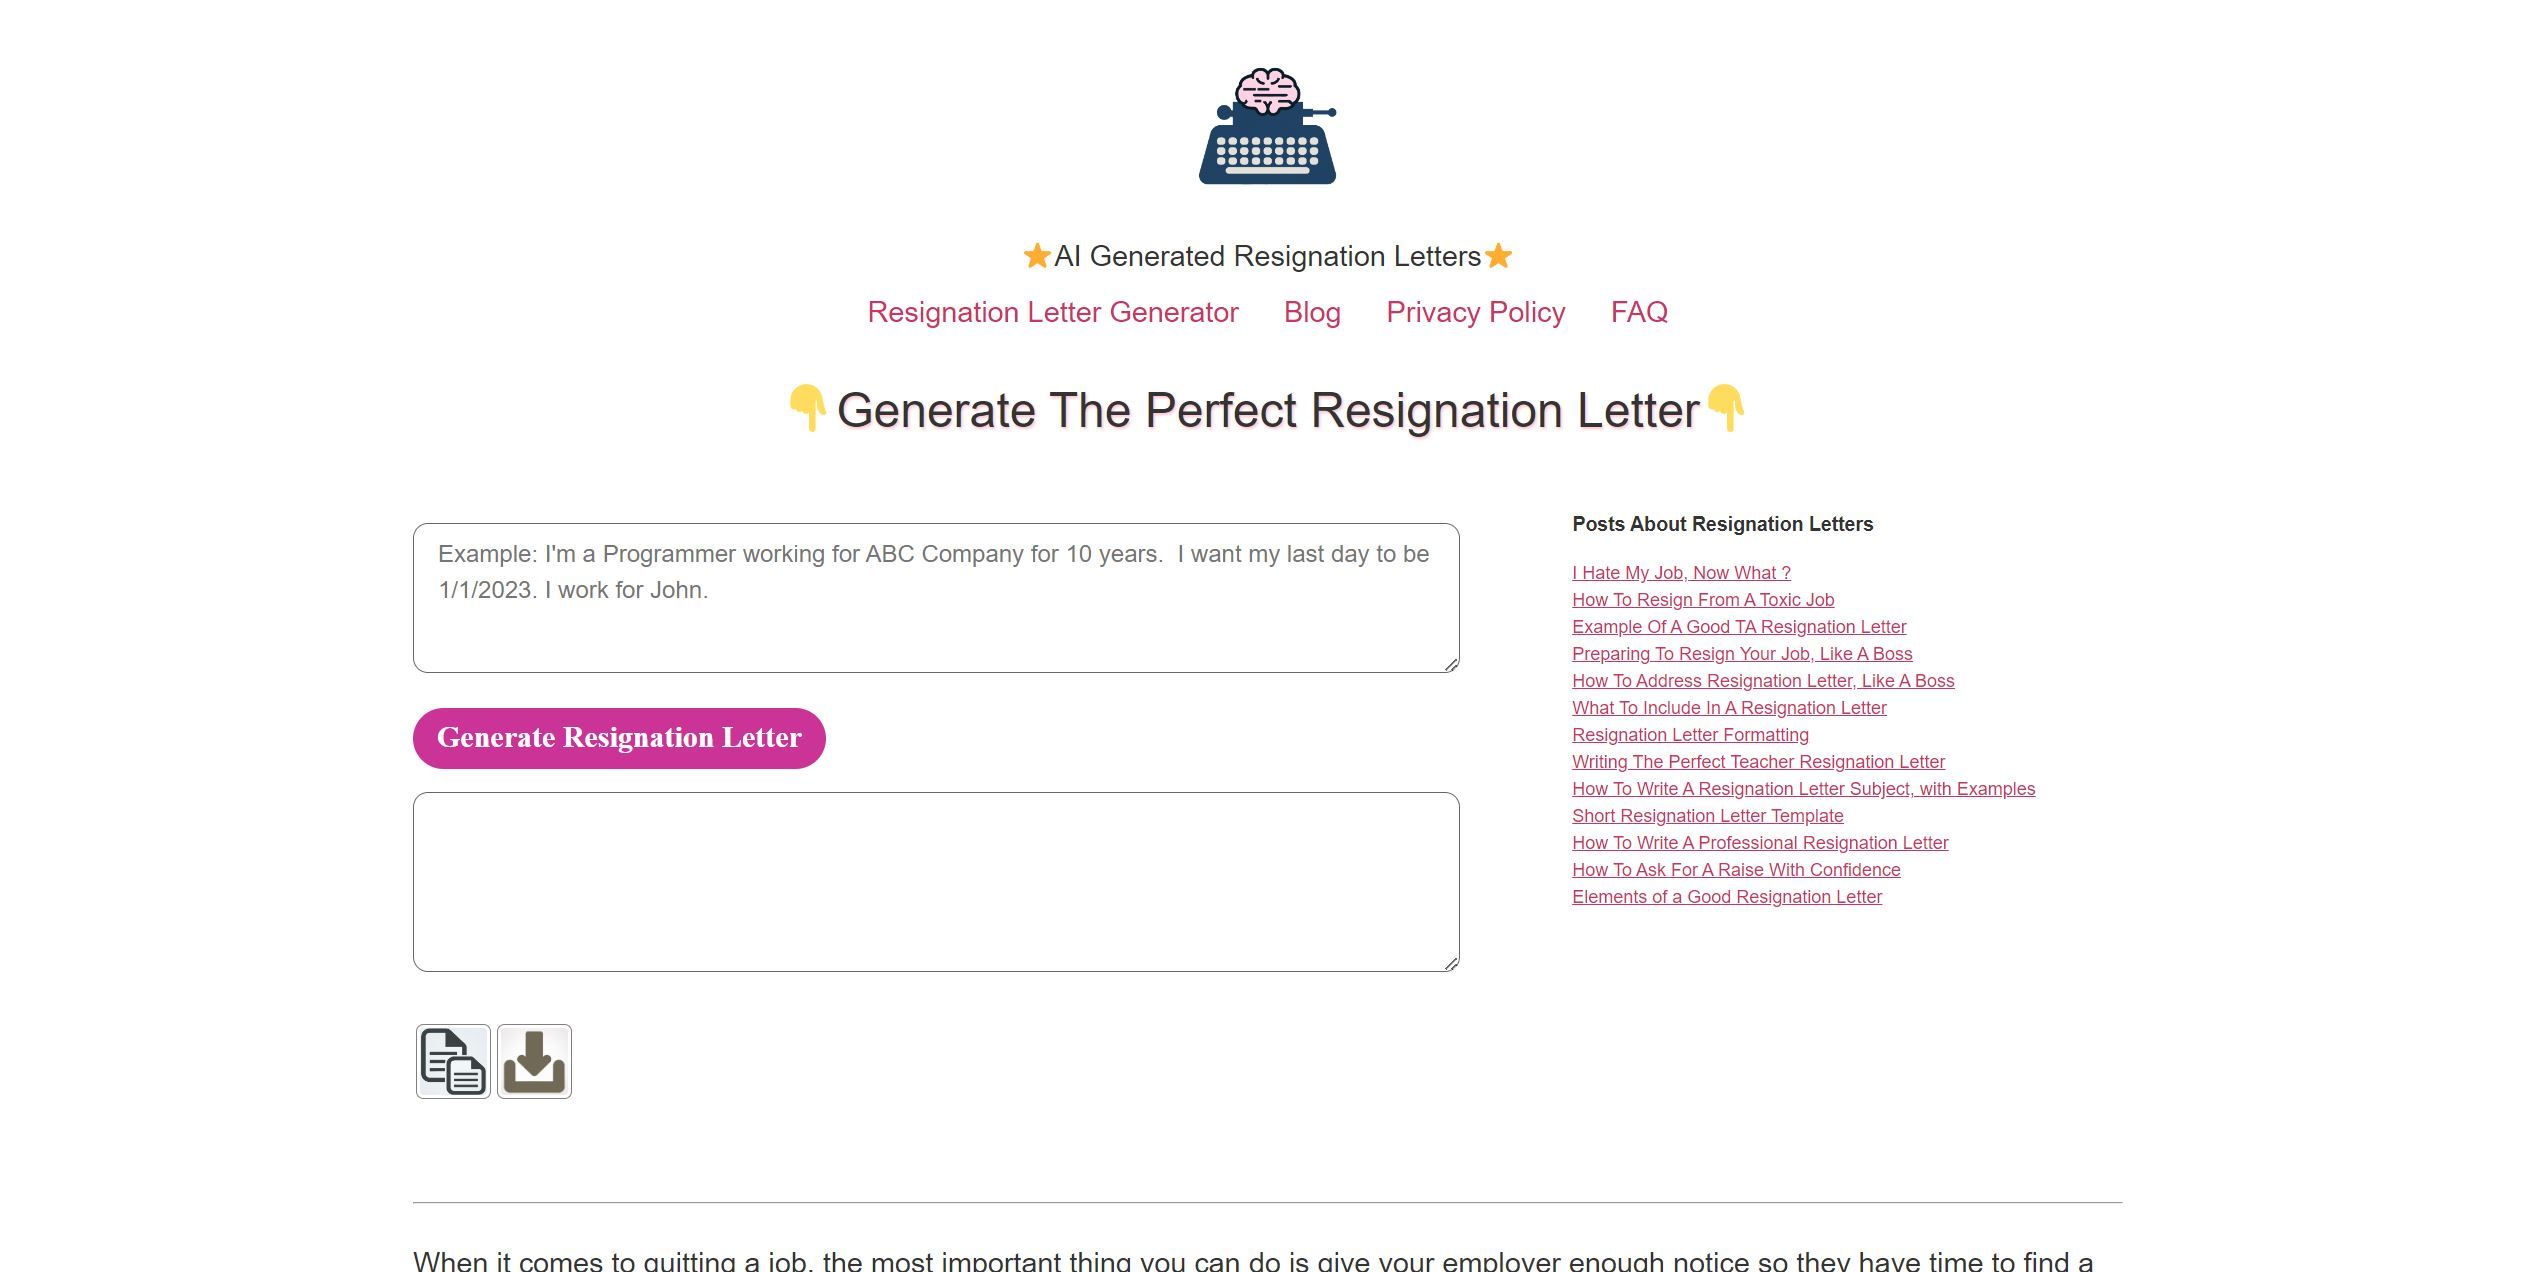Viewport: 2527px width, 1272px height.
Task: Select 'Short Resignation Letter Template' link
Action: click(x=1708, y=816)
